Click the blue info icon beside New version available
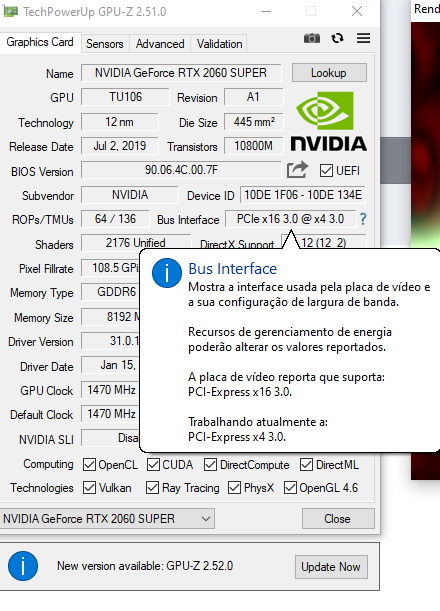The width and height of the screenshot is (440, 611). tap(23, 566)
